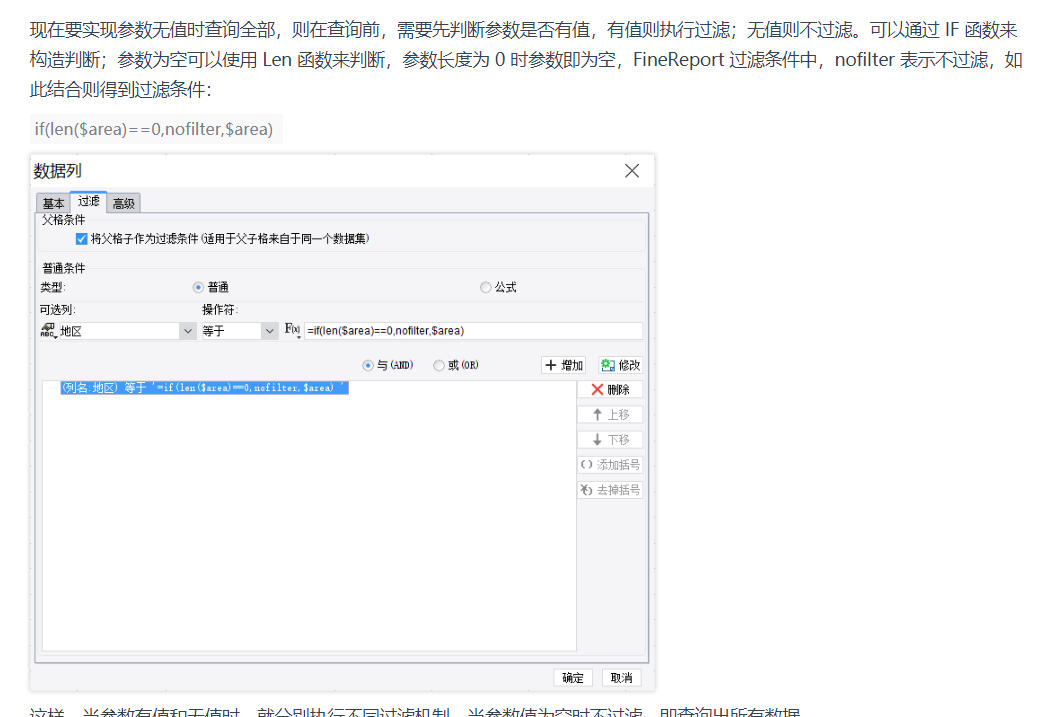
Task: Select the 列名:地区 filter condition row
Action: 204,387
